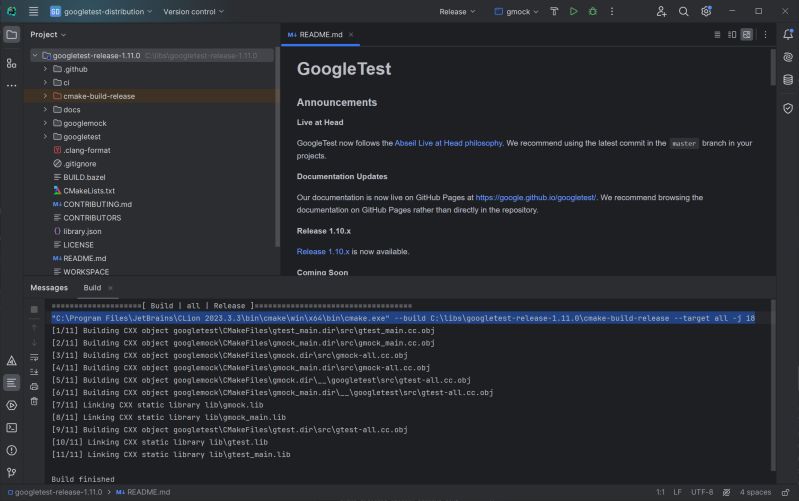Open google.github.io/googletest link

pyautogui.click(x=536, y=197)
